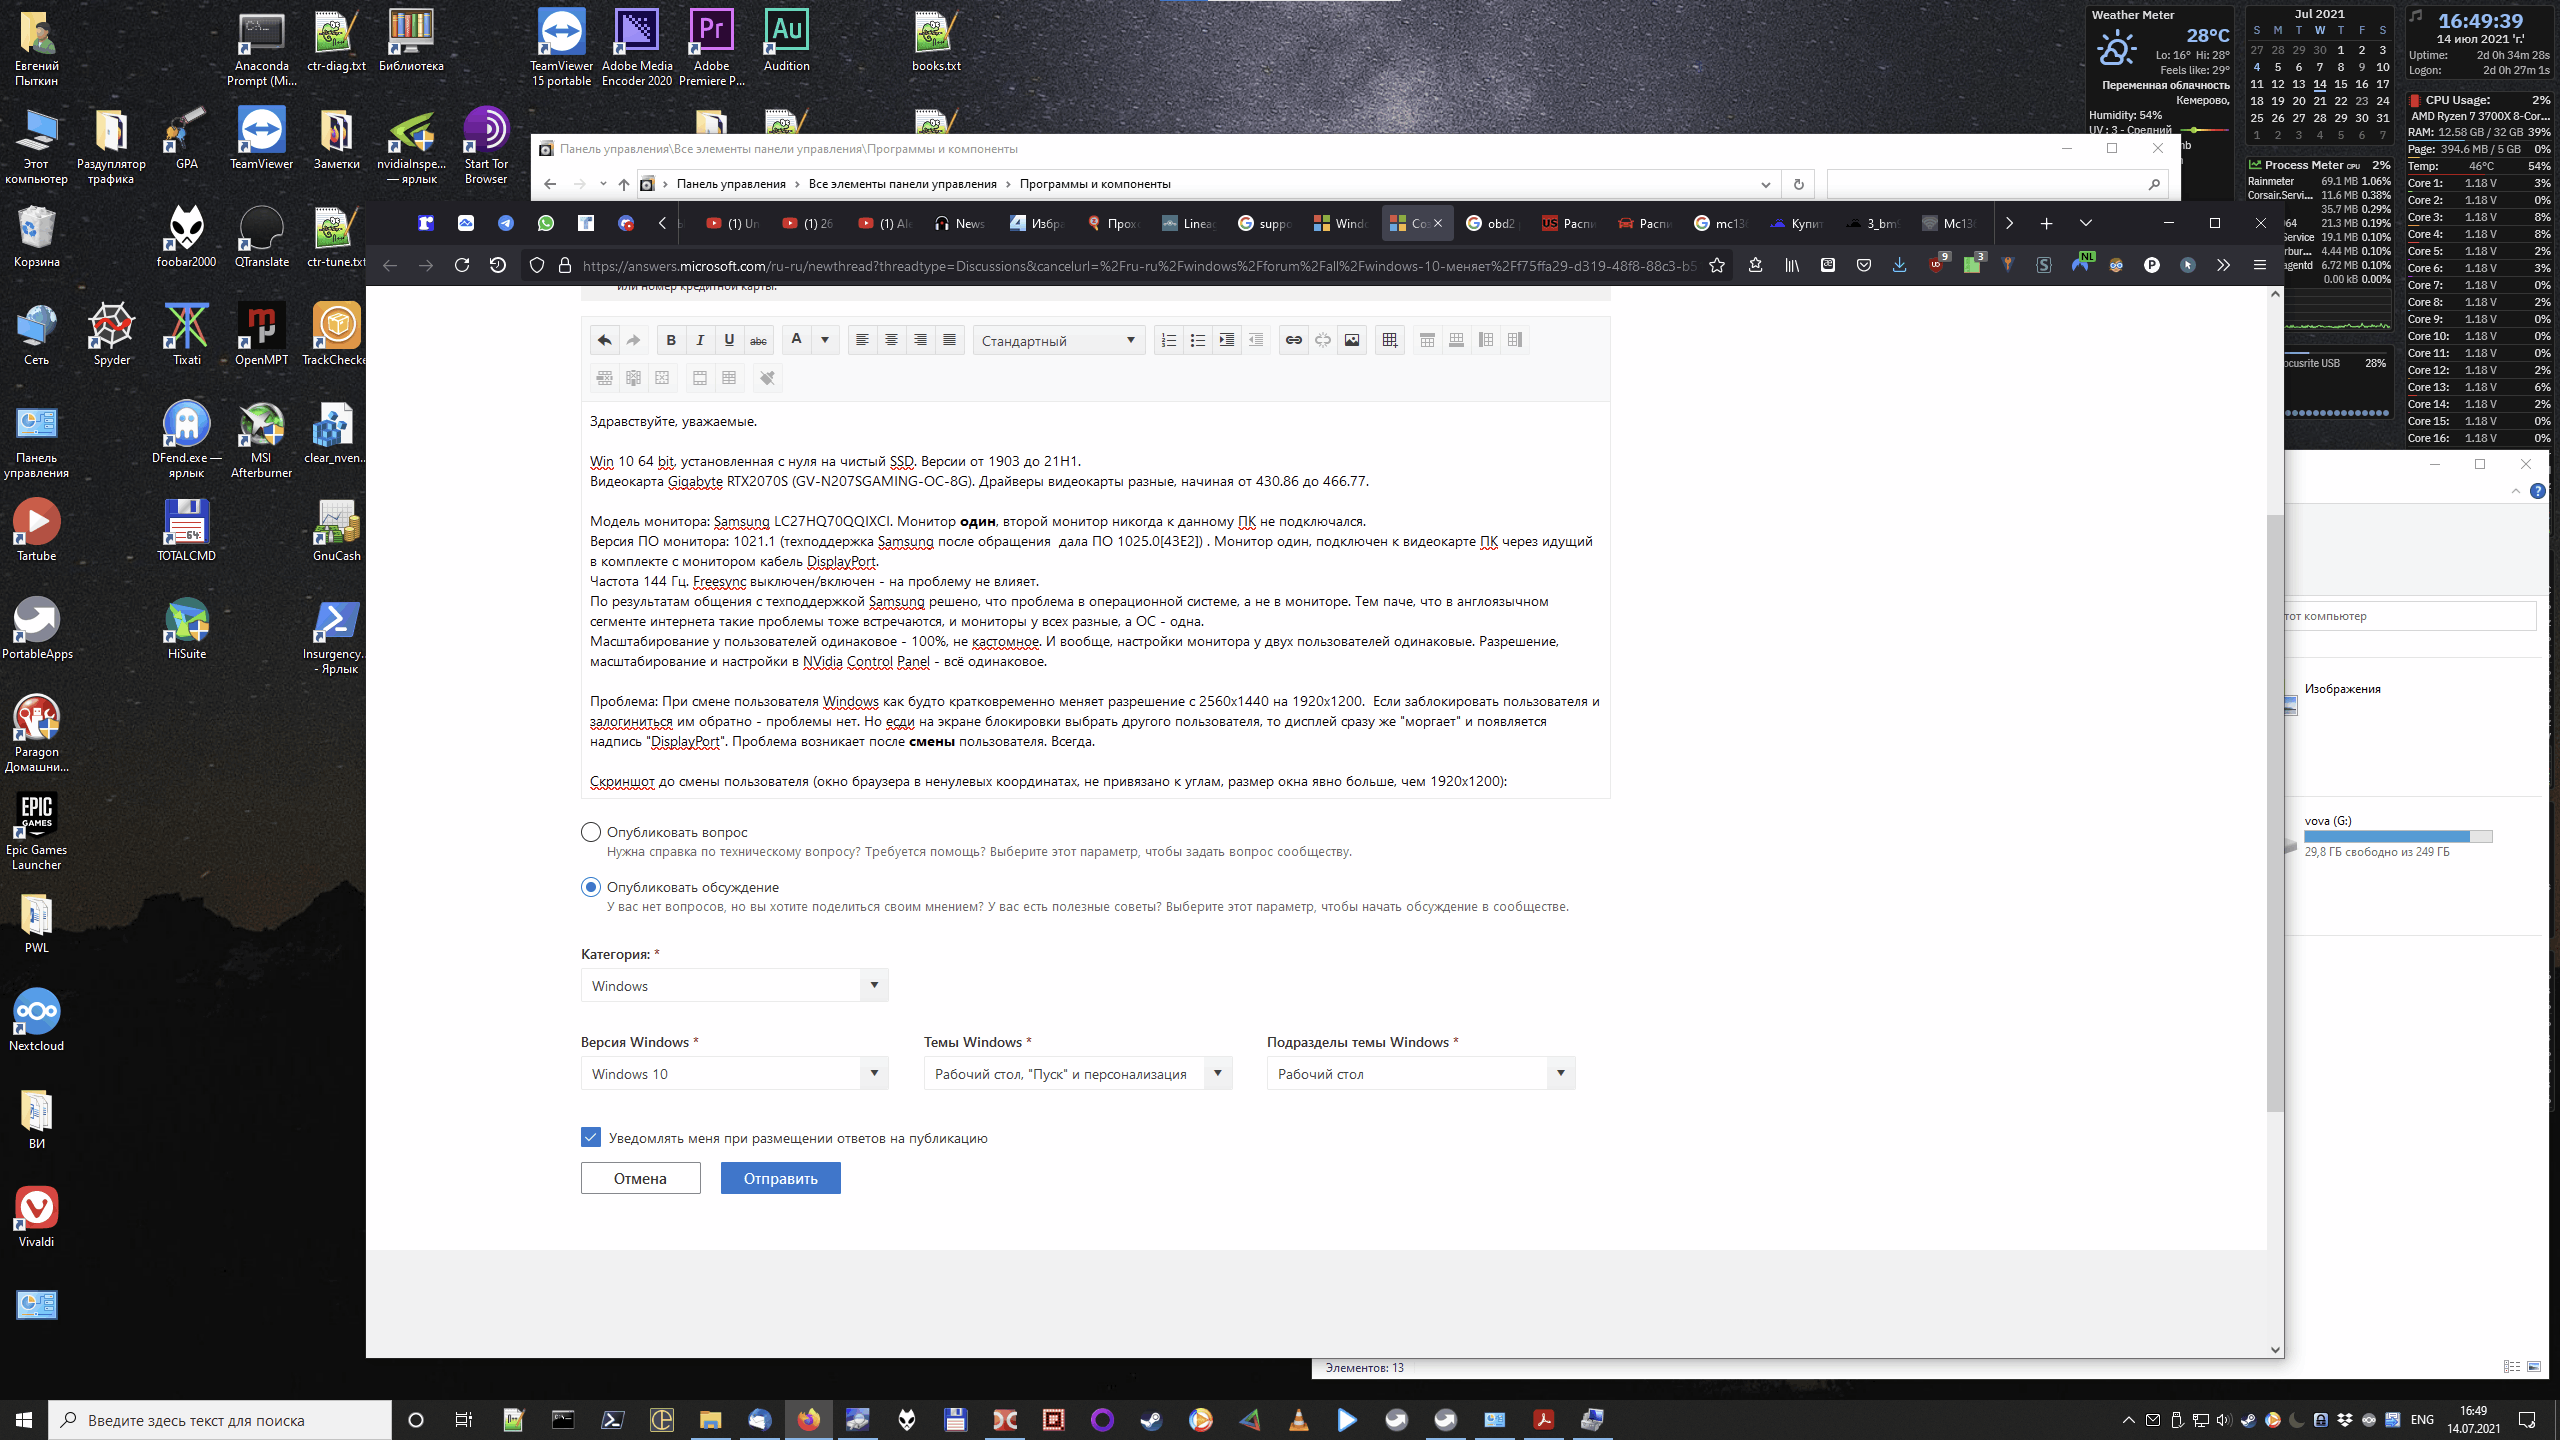2560x1440 pixels.
Task: Open Steam from the taskbar
Action: point(1151,1420)
